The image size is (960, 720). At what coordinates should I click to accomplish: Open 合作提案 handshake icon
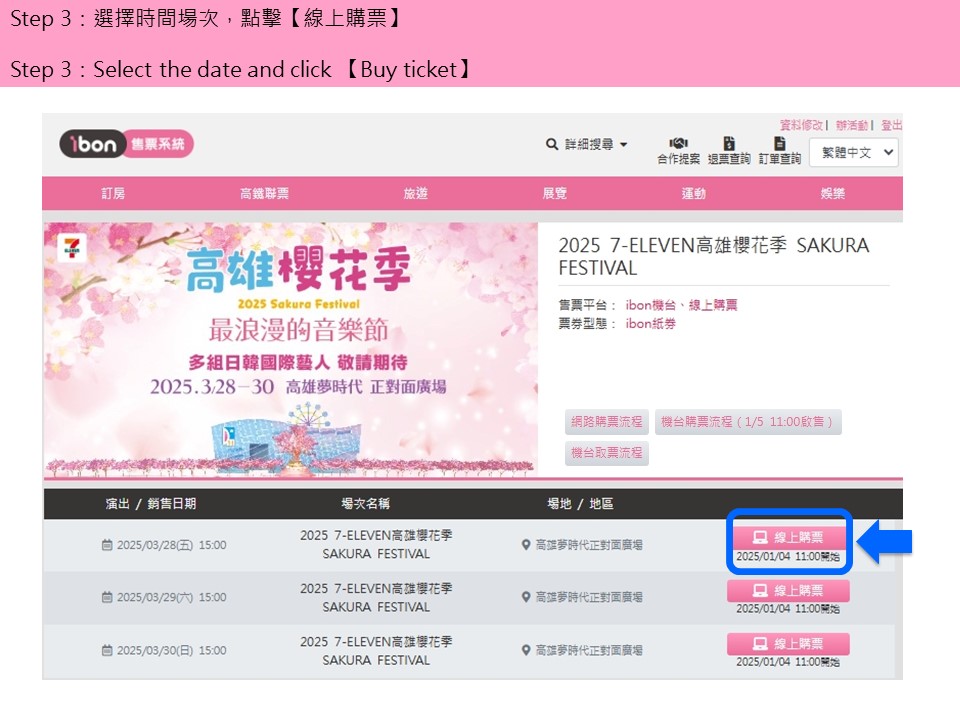pyautogui.click(x=678, y=143)
